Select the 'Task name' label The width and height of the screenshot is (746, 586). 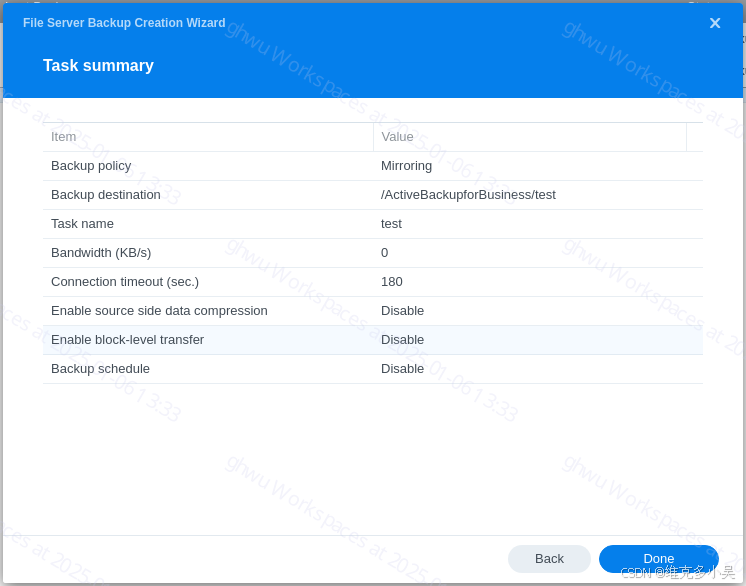click(82, 224)
